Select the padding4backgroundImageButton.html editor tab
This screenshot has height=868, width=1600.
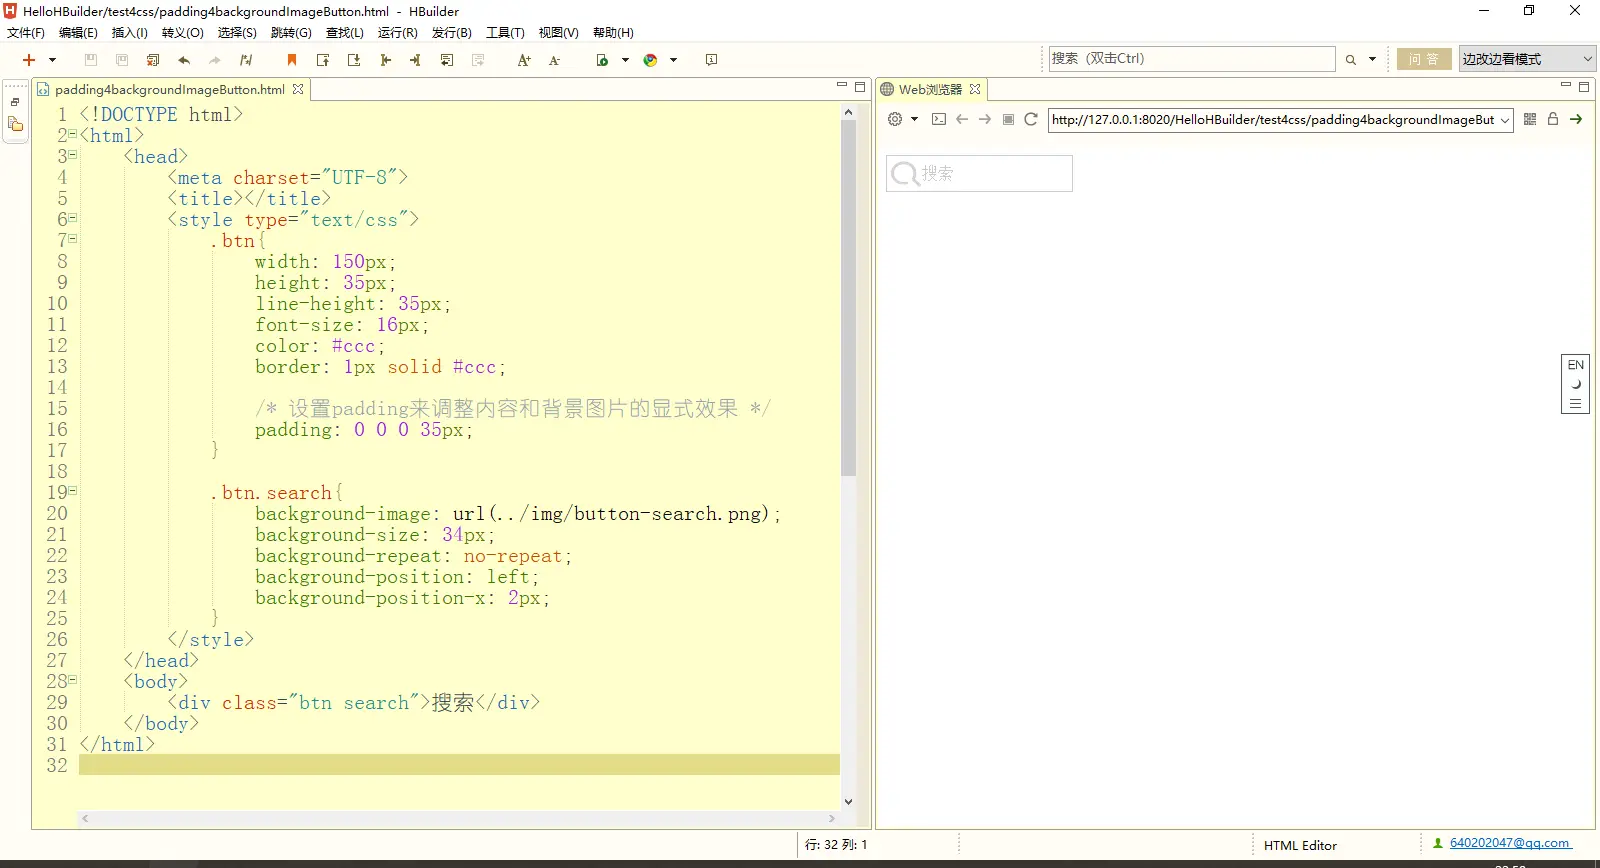pos(169,89)
